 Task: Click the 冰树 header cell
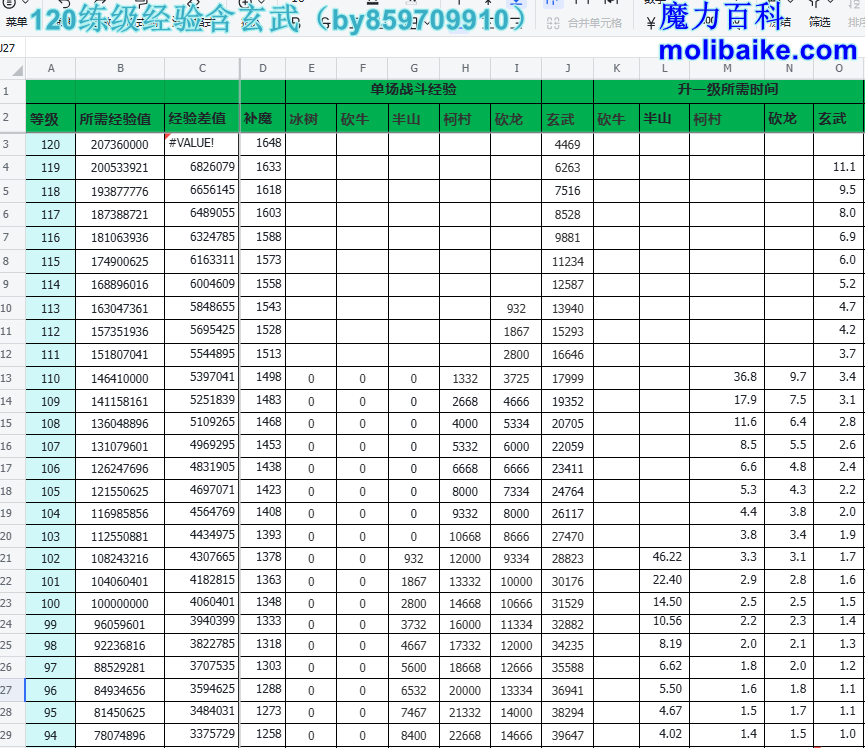(x=311, y=119)
